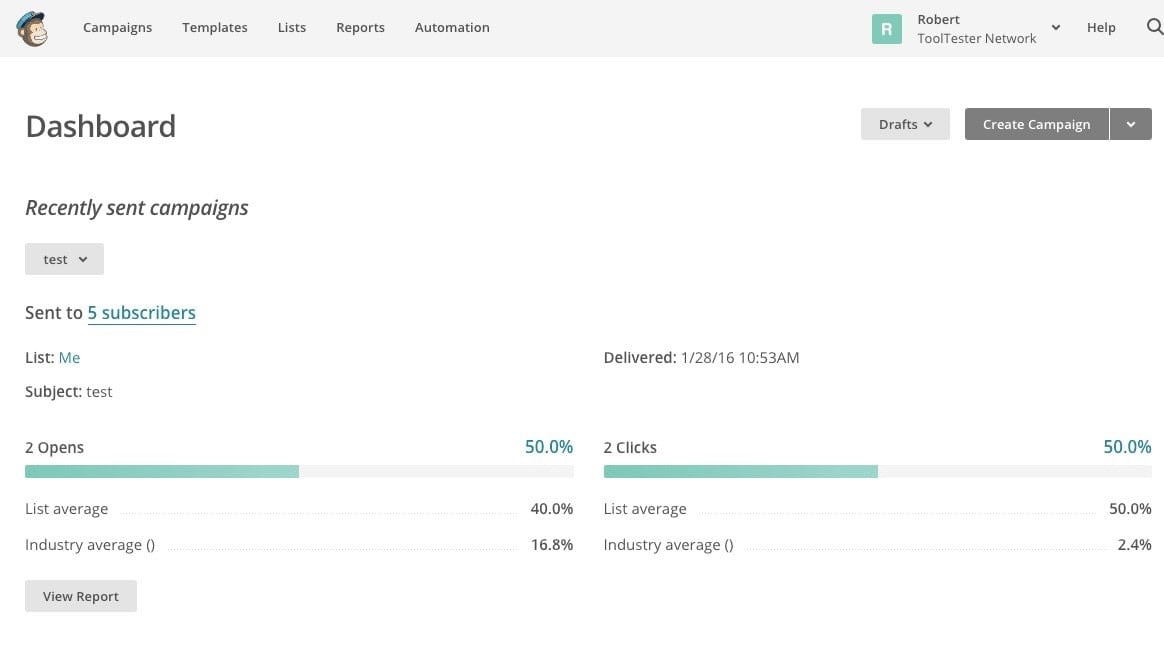Click the 2.4% industry average value
This screenshot has height=655, width=1164.
[x=1134, y=544]
